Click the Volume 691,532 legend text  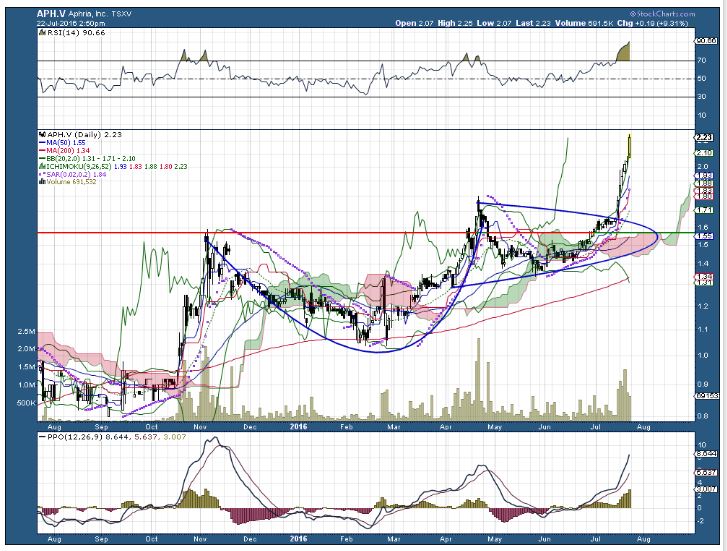point(69,181)
